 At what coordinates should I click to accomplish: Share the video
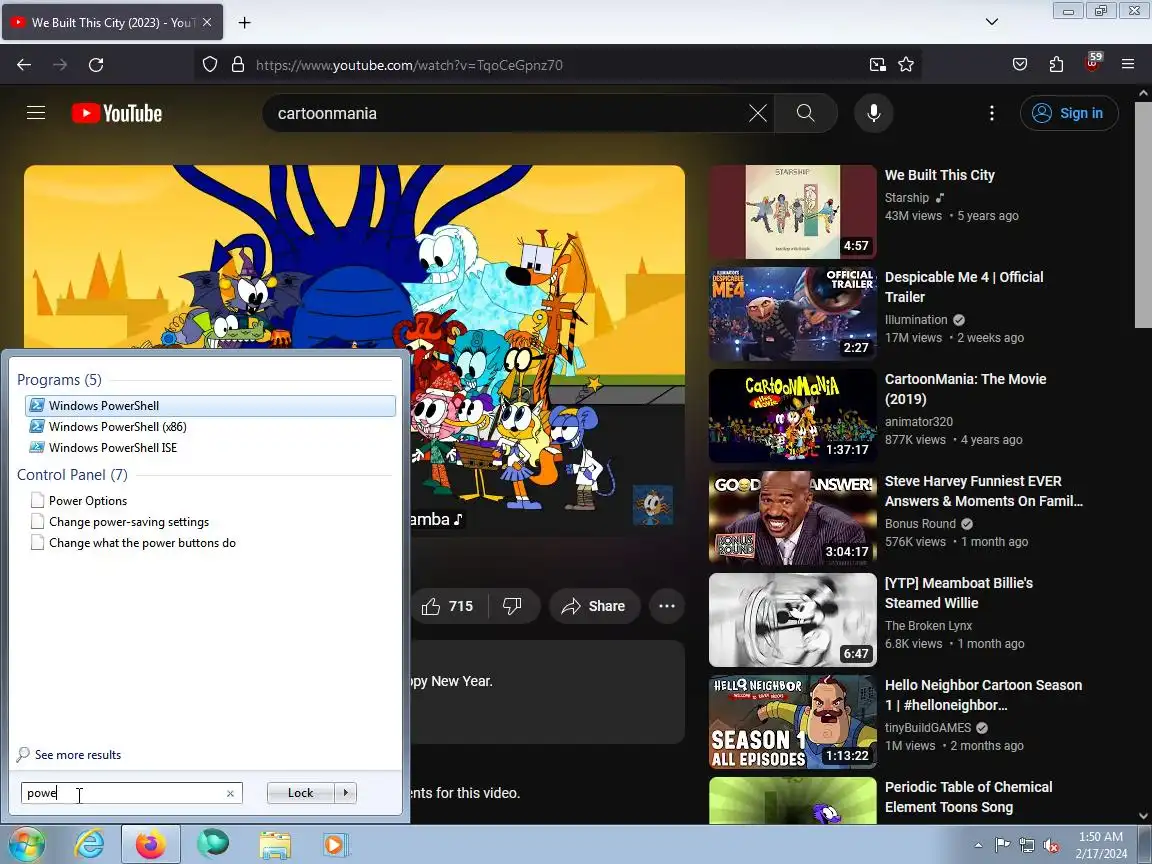pos(594,606)
